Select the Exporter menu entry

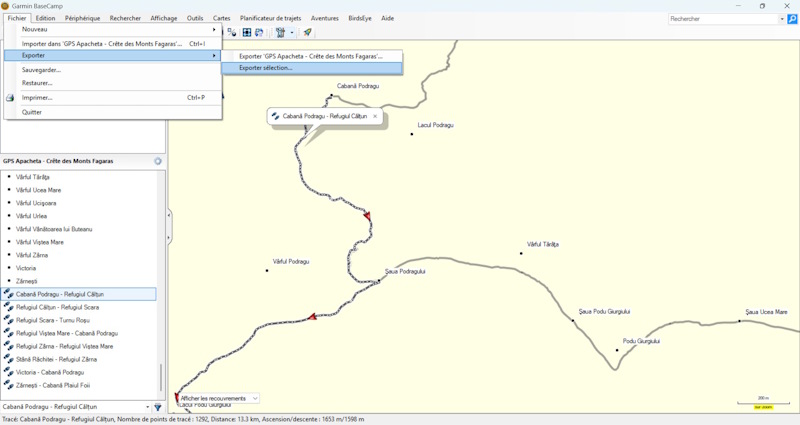click(113, 55)
